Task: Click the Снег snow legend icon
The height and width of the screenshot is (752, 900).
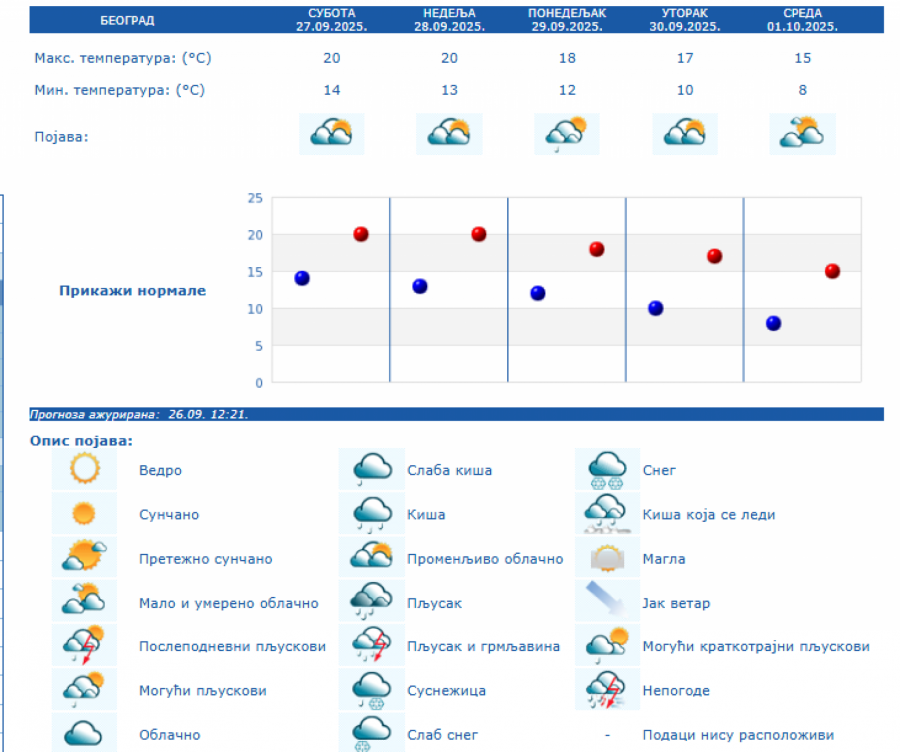Action: point(607,469)
